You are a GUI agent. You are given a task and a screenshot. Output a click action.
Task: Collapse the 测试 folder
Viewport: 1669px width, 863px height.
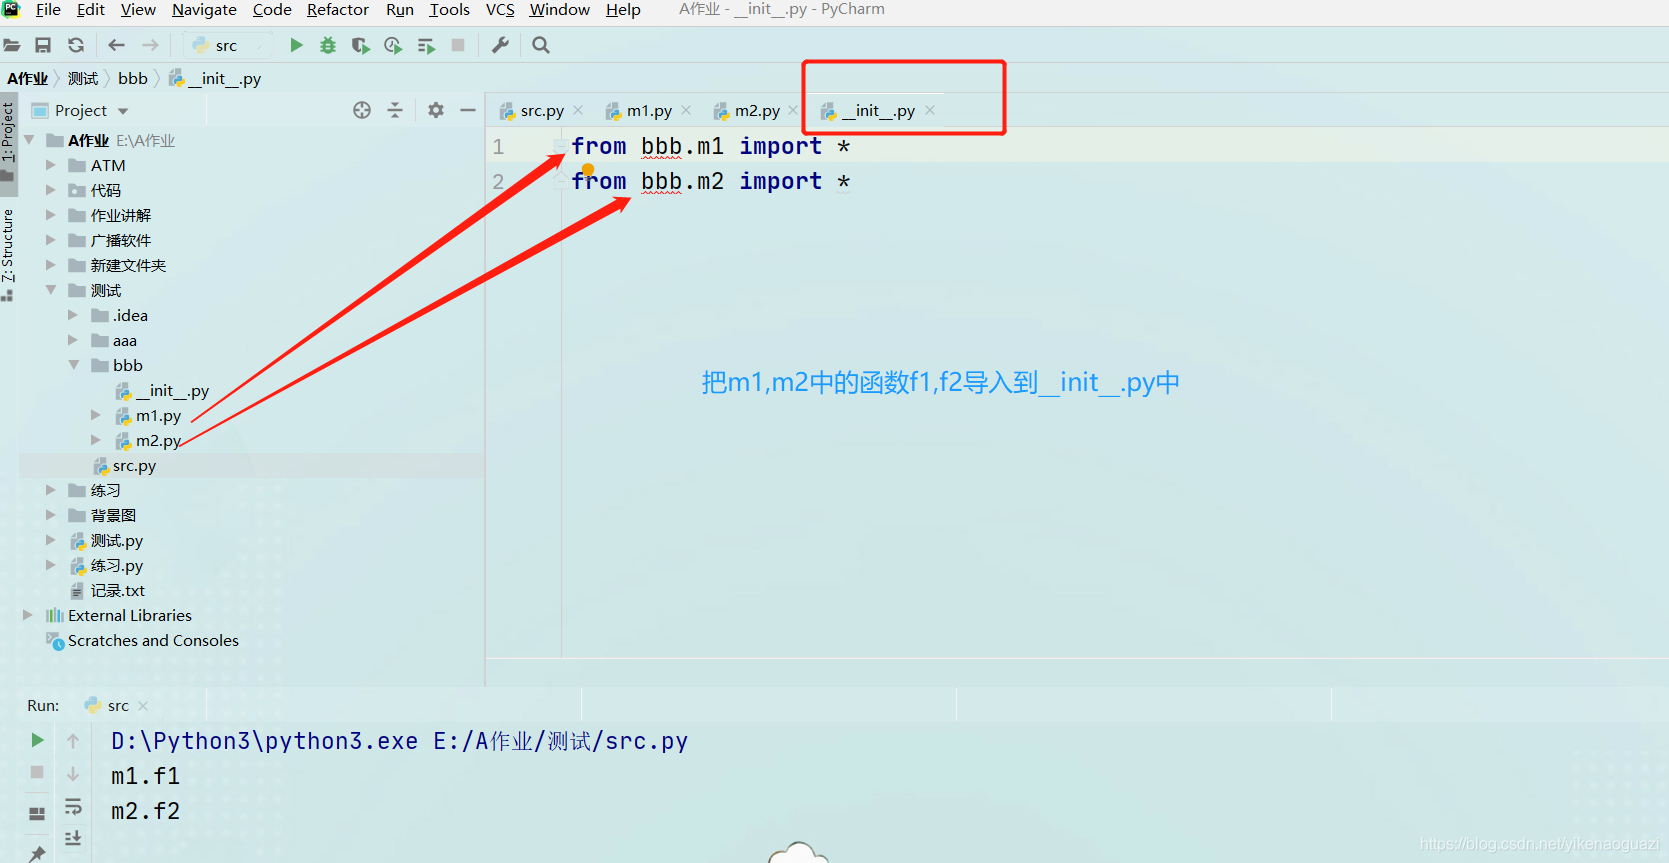coord(50,290)
